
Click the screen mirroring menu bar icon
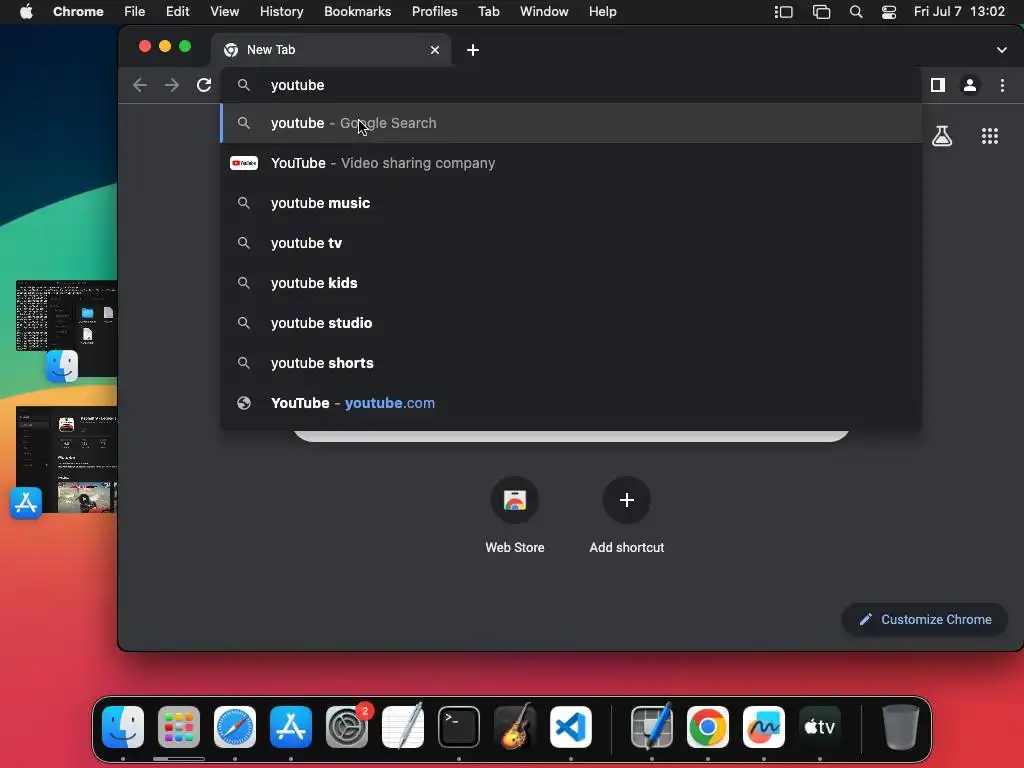[x=821, y=12]
